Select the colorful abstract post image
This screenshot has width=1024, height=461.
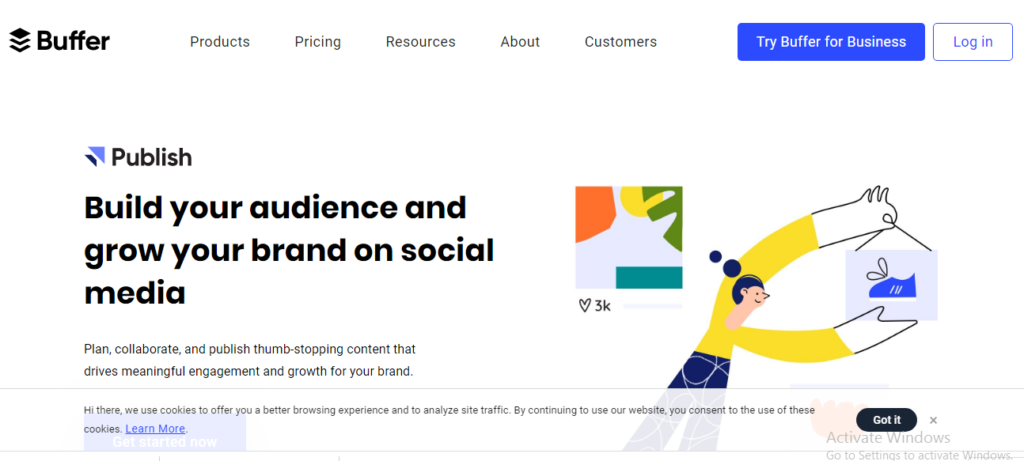629,237
